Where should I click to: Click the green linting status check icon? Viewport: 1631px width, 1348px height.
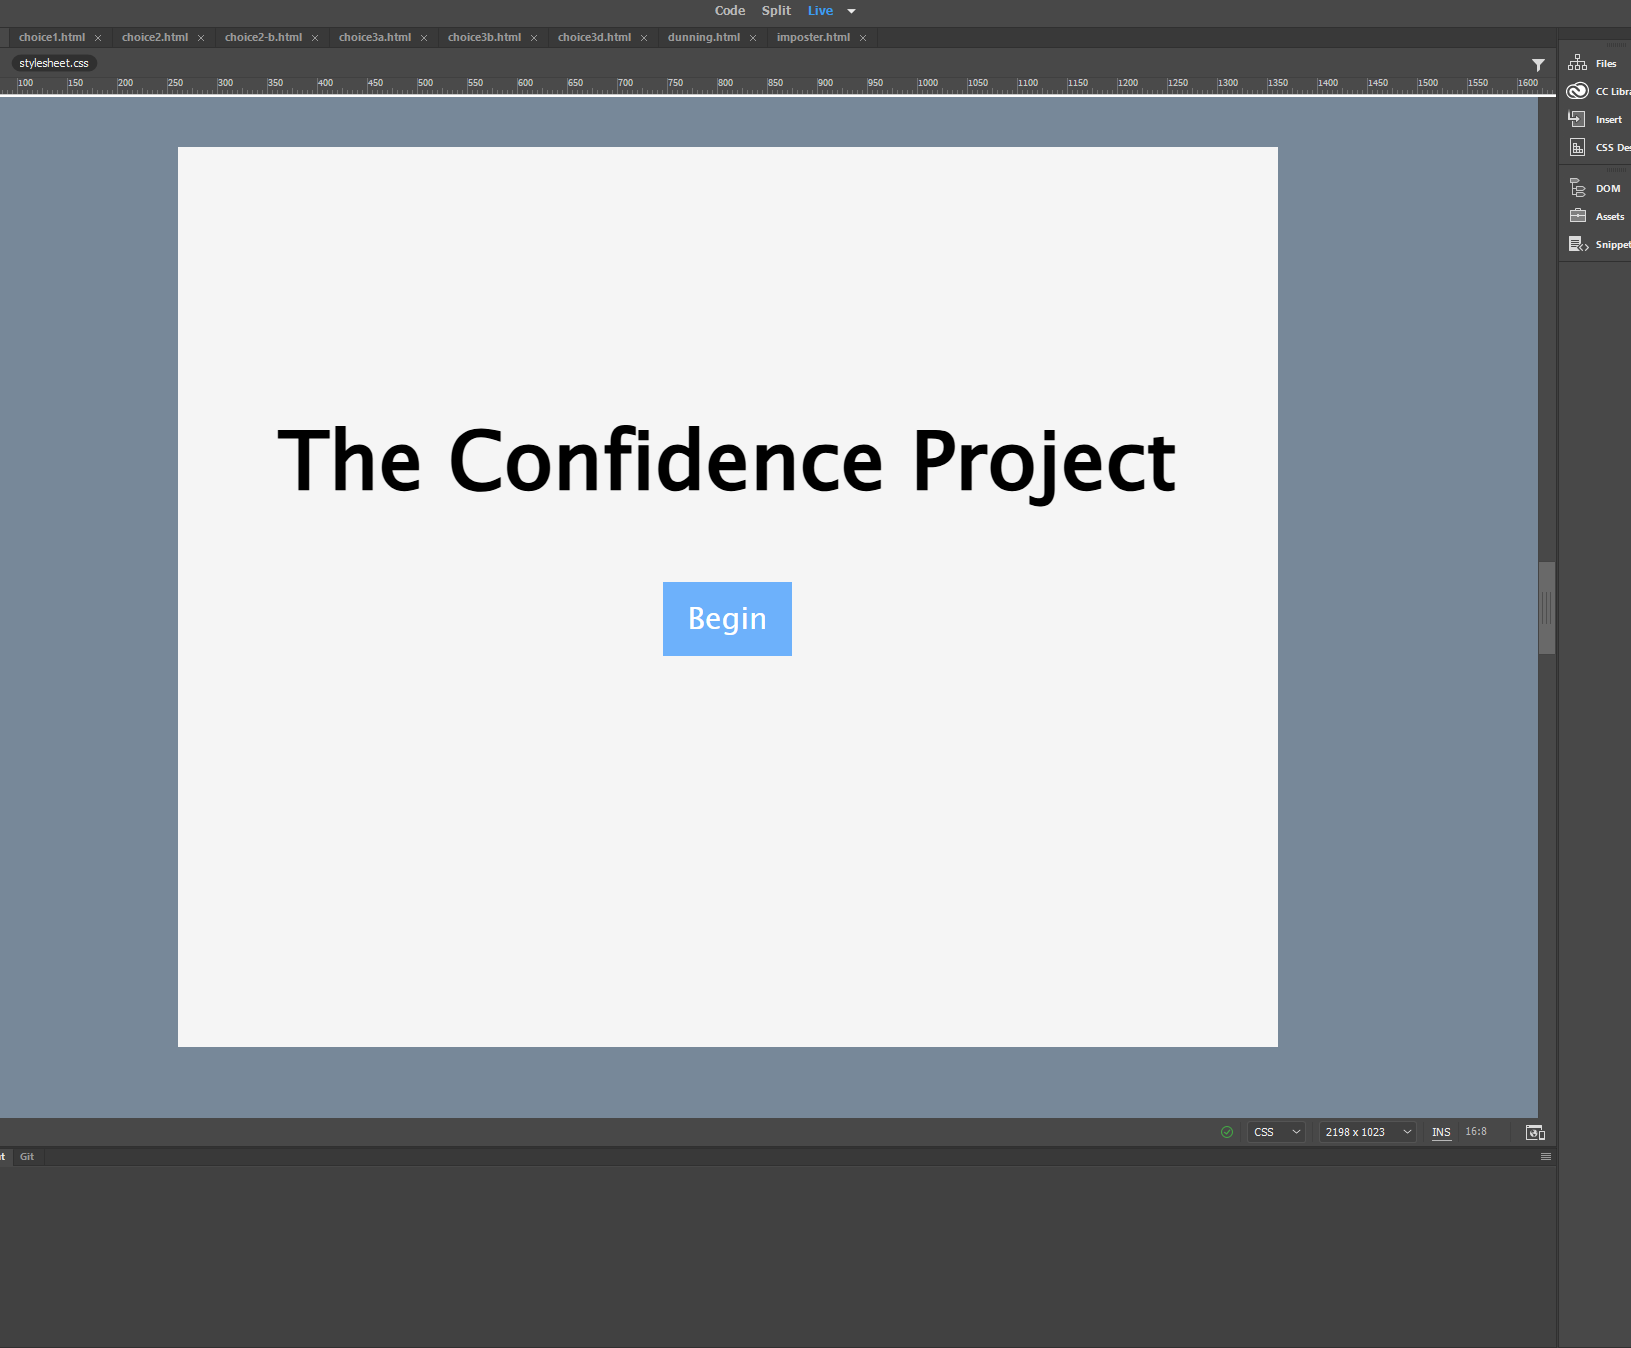1227,1132
